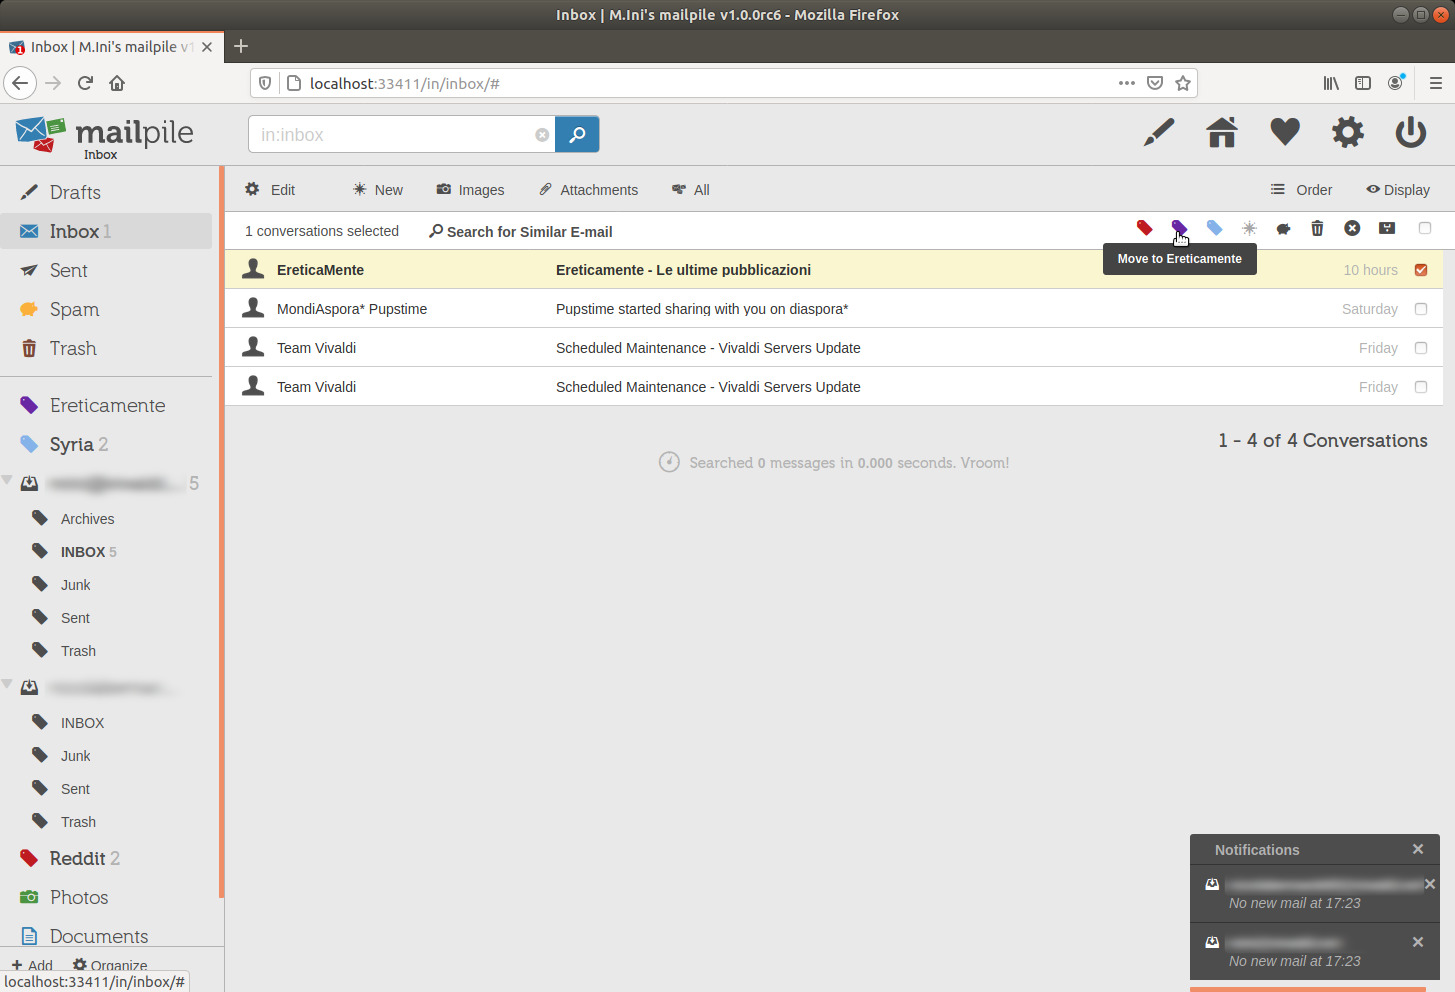The image size is (1455, 992).
Task: Click the heart icon in the header
Action: coord(1285,132)
